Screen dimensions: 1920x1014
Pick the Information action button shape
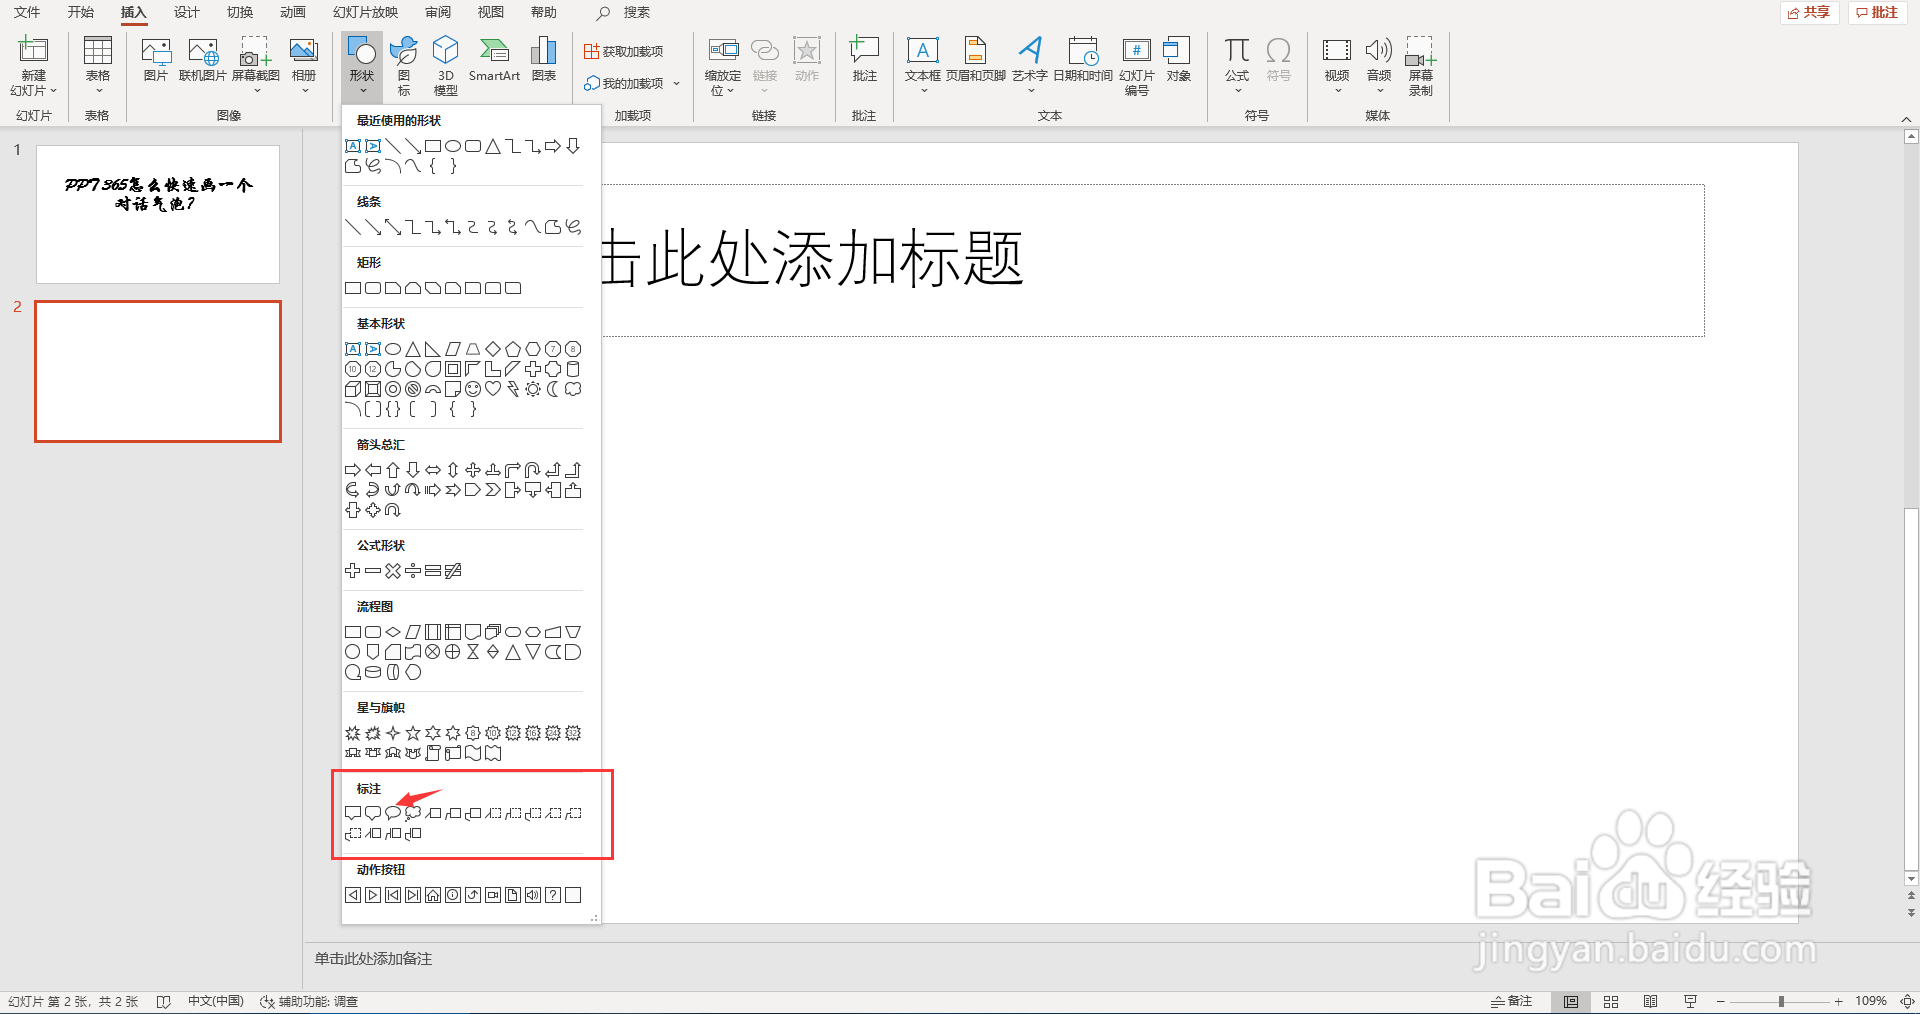pyautogui.click(x=453, y=895)
